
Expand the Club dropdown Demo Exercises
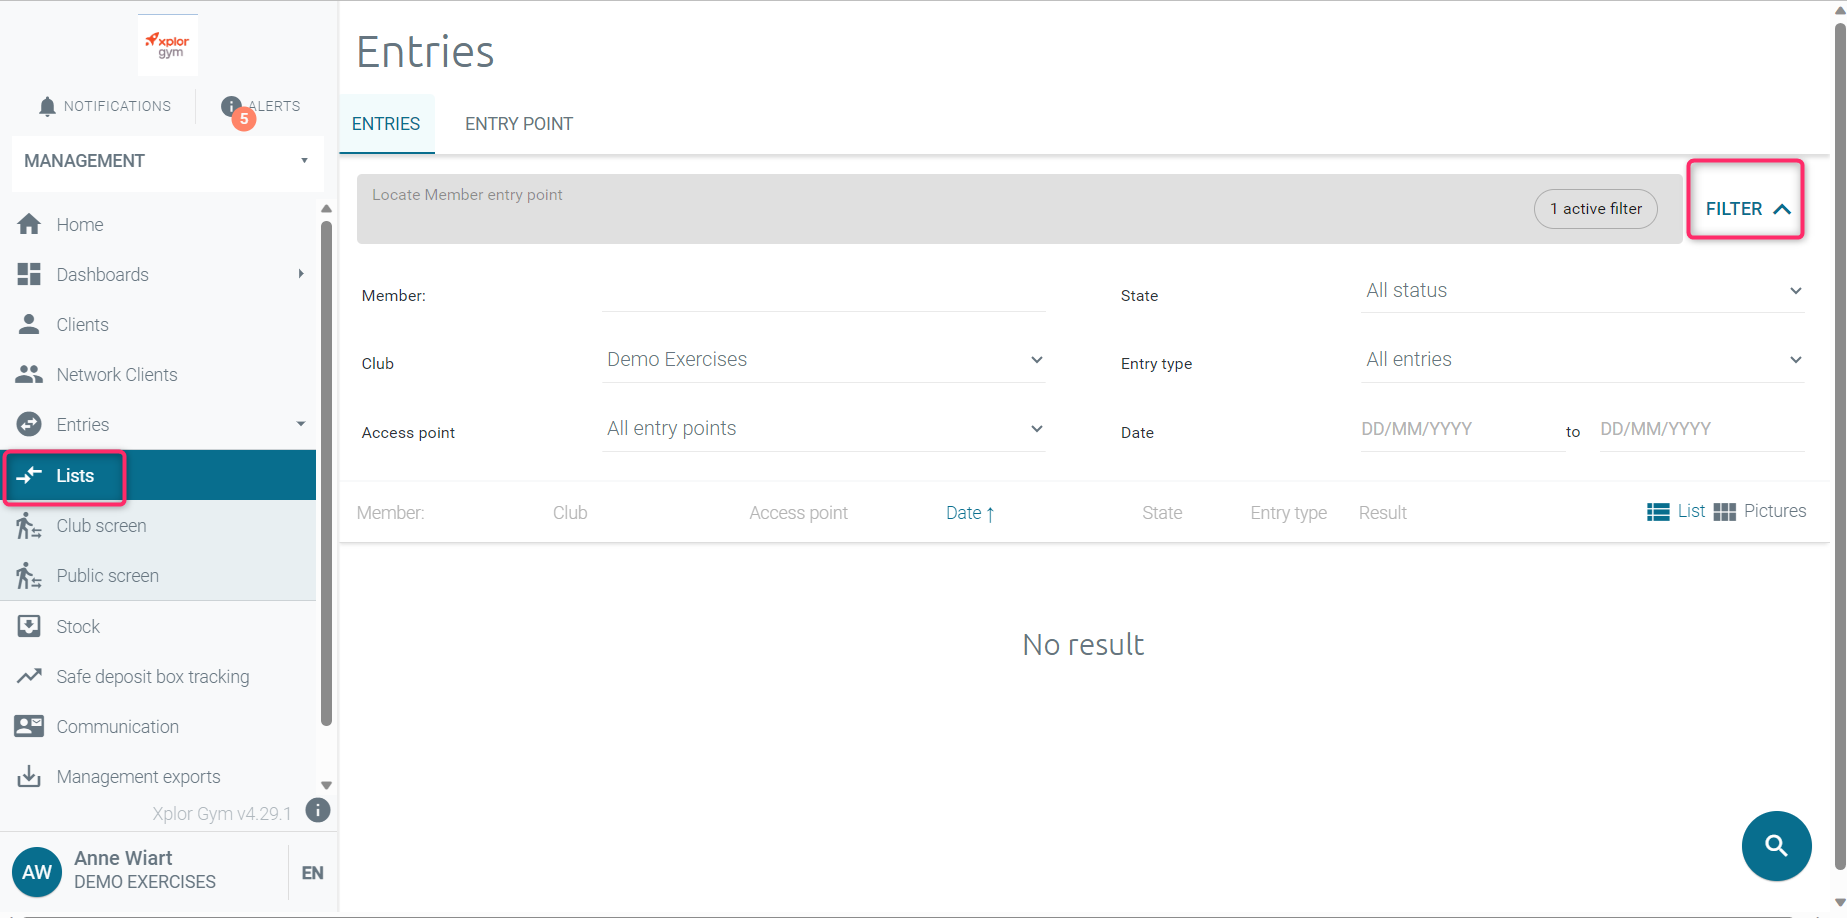coord(823,360)
